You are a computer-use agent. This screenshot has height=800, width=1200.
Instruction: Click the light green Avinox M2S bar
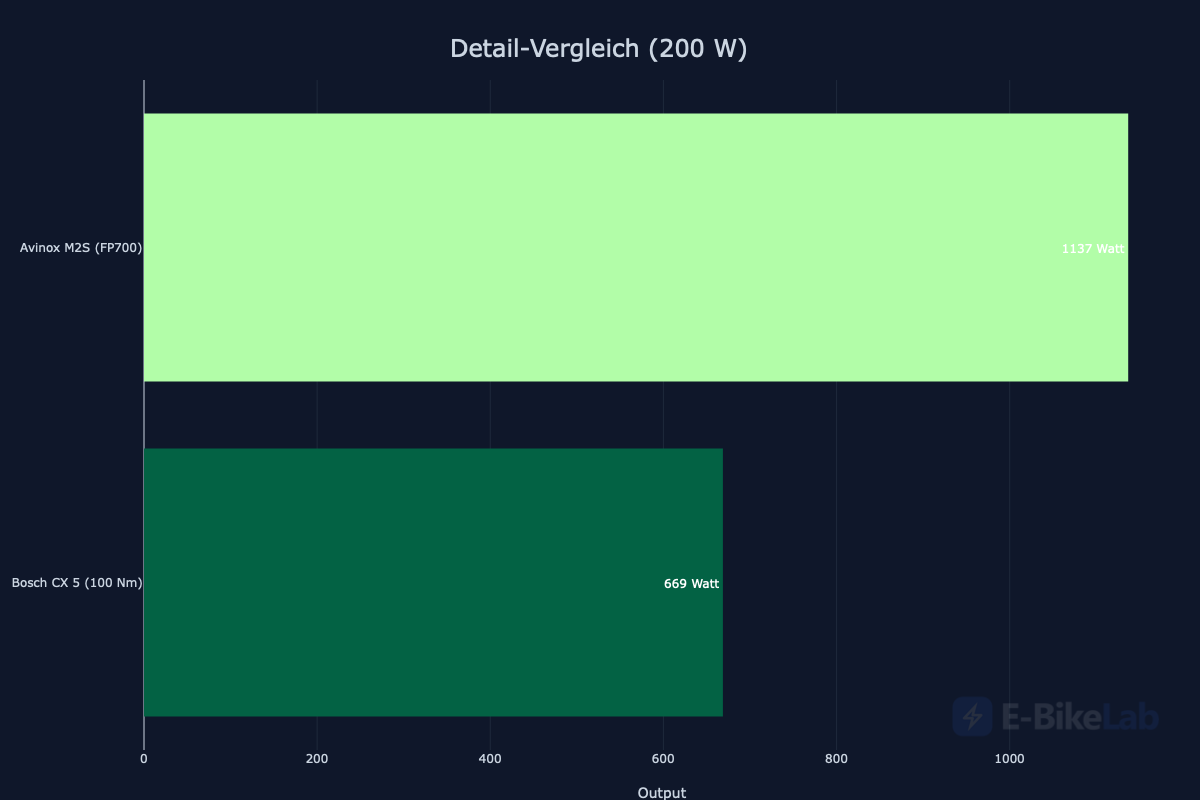pyautogui.click(x=636, y=247)
